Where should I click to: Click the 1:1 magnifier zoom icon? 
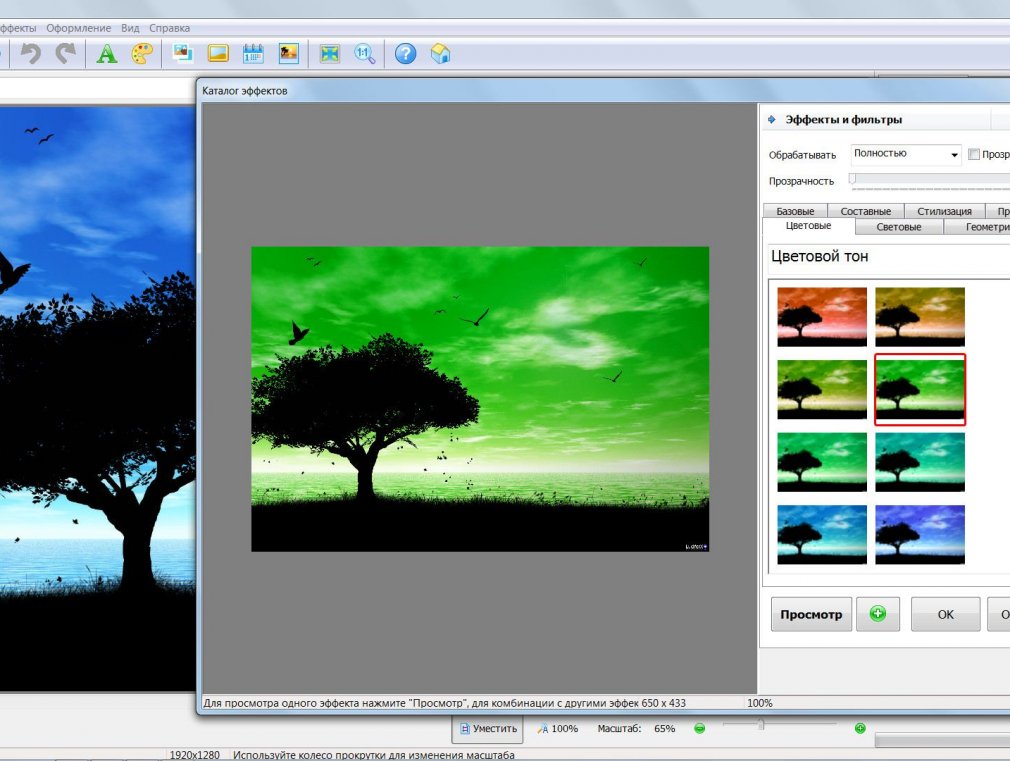click(365, 53)
